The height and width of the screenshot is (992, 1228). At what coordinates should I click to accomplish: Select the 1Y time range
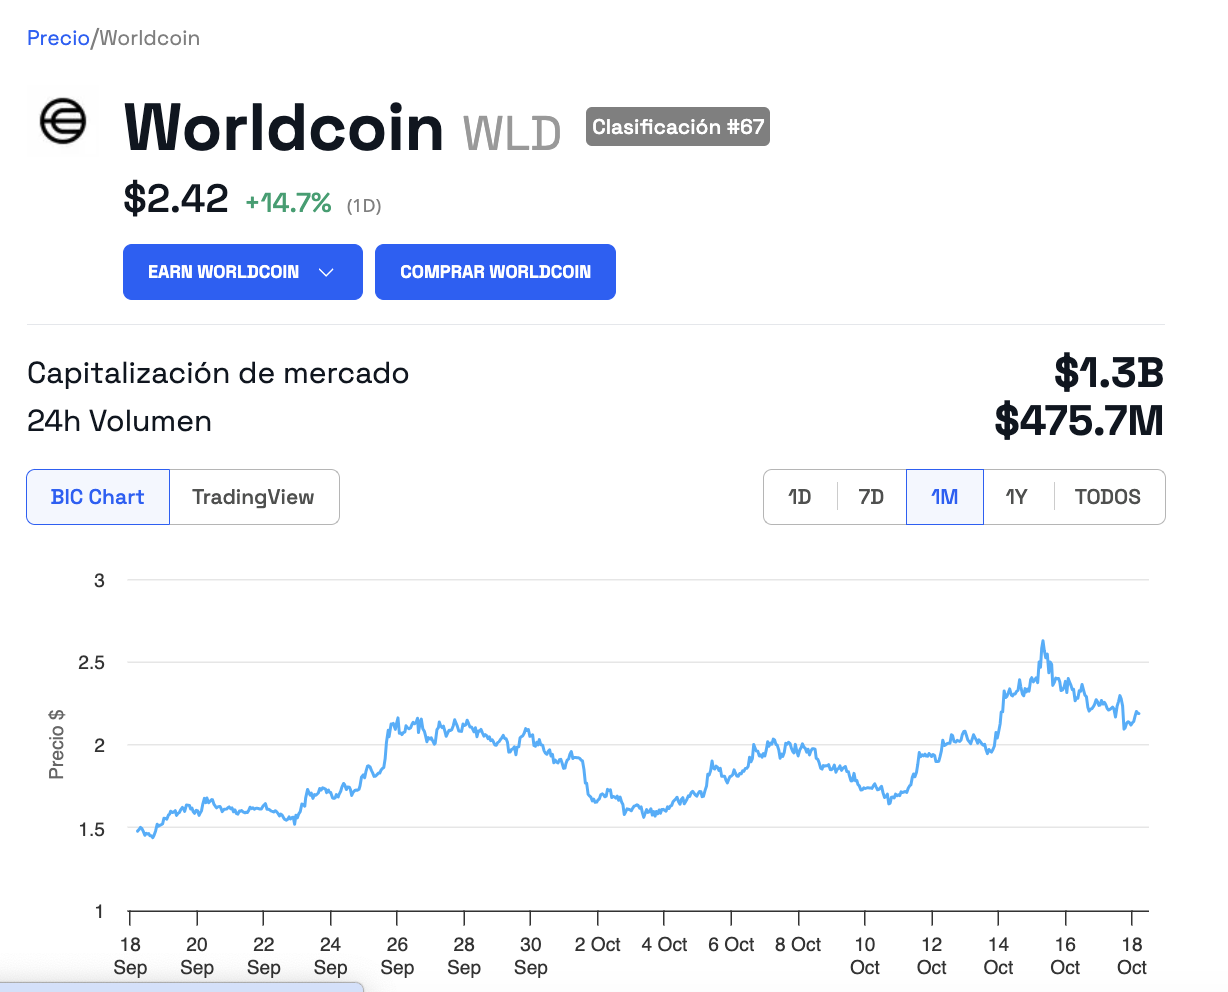point(1017,497)
